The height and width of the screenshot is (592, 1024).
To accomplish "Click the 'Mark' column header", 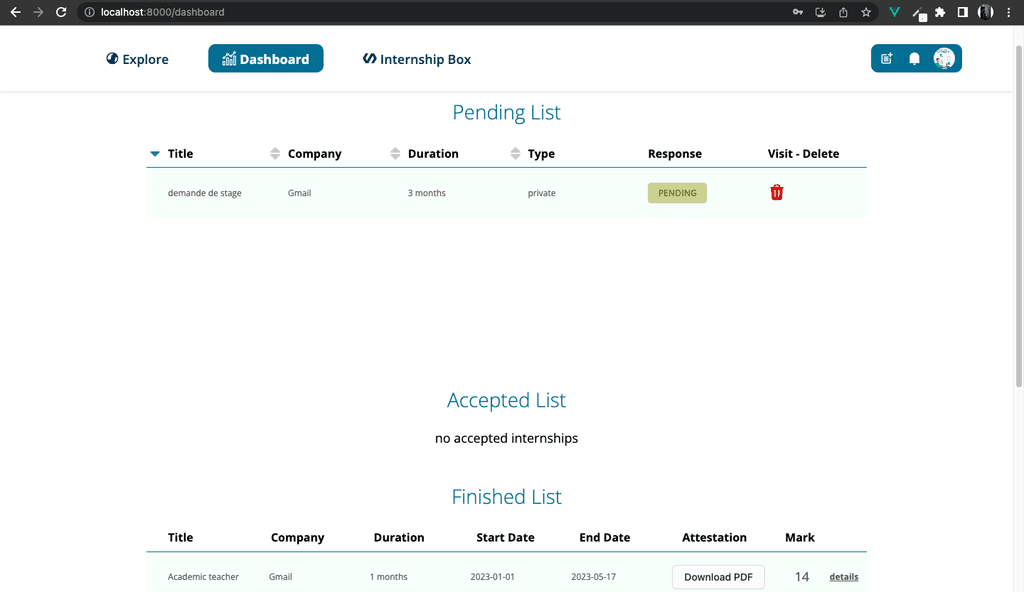I will [799, 537].
